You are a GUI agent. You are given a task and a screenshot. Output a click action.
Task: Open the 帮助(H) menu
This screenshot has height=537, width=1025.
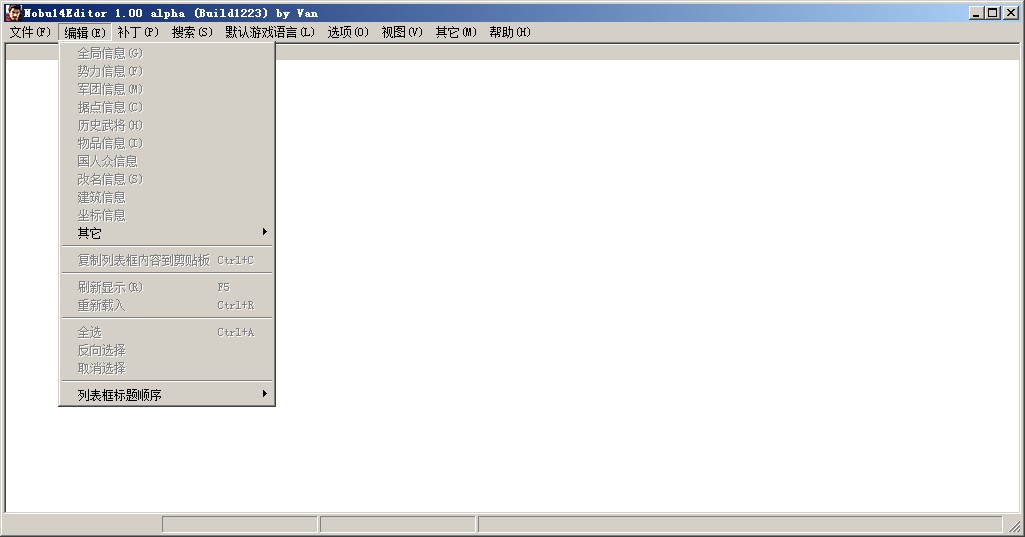pyautogui.click(x=510, y=32)
